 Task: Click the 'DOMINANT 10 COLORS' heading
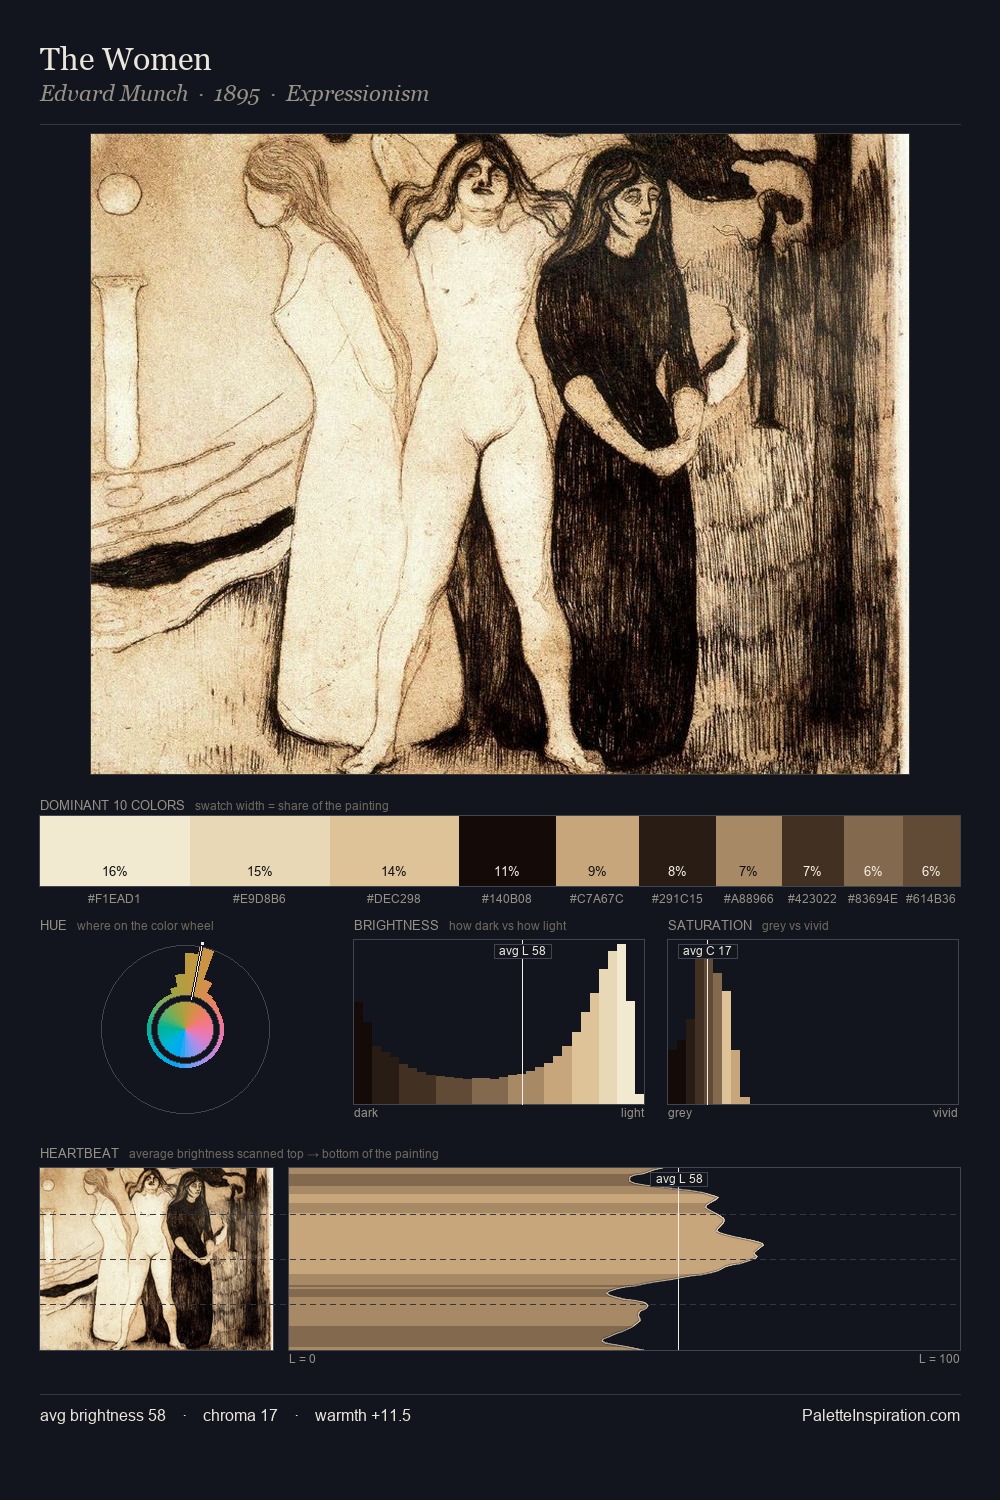112,805
